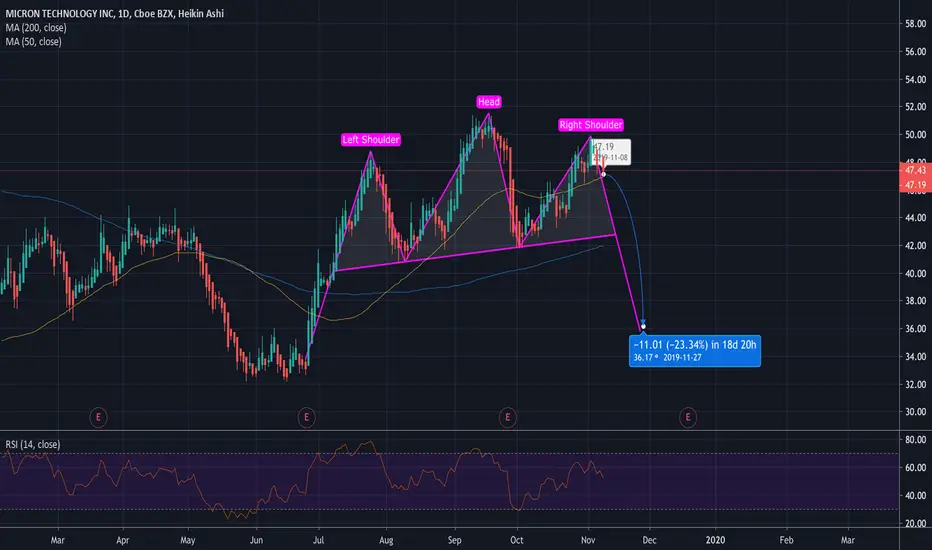The image size is (932, 550).
Task: Click the MICRON TECHNOLOGY INC chart title
Action: pyautogui.click(x=115, y=14)
